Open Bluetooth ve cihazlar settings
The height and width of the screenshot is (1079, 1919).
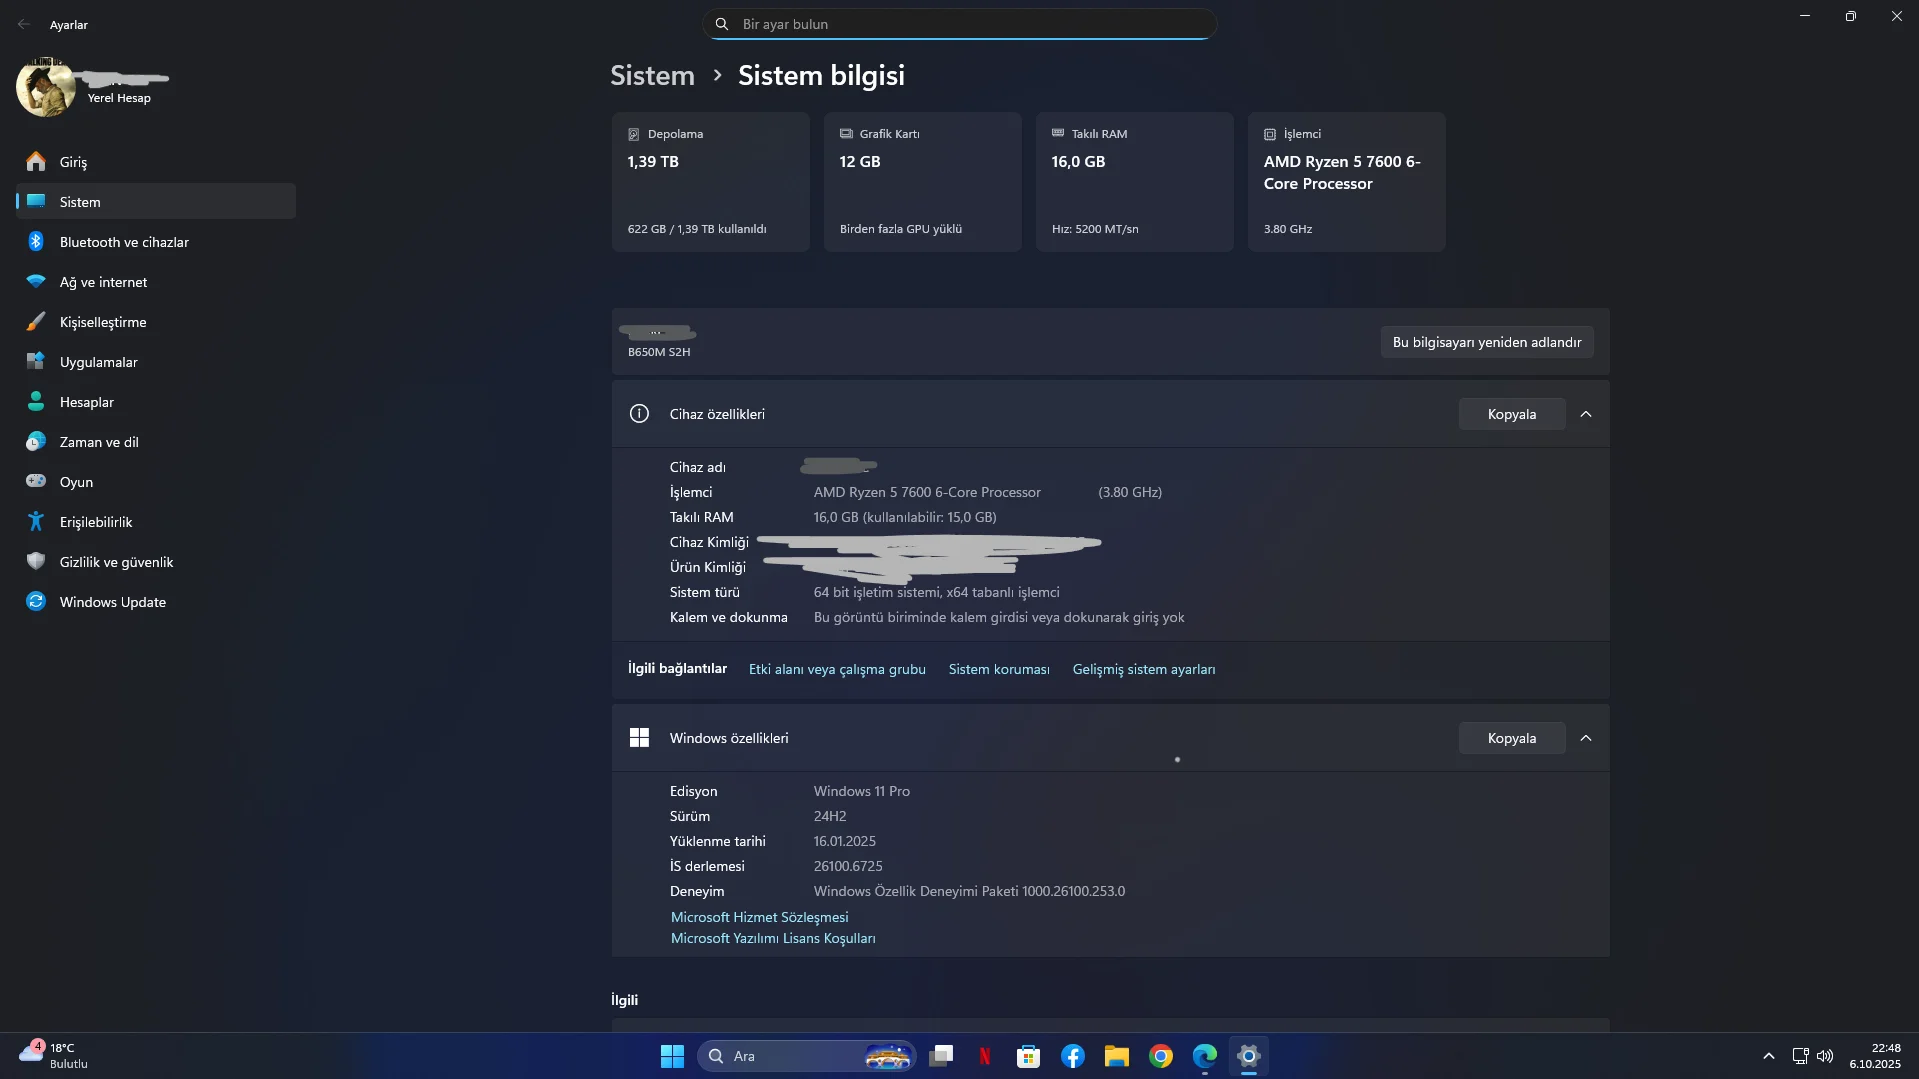coord(124,242)
